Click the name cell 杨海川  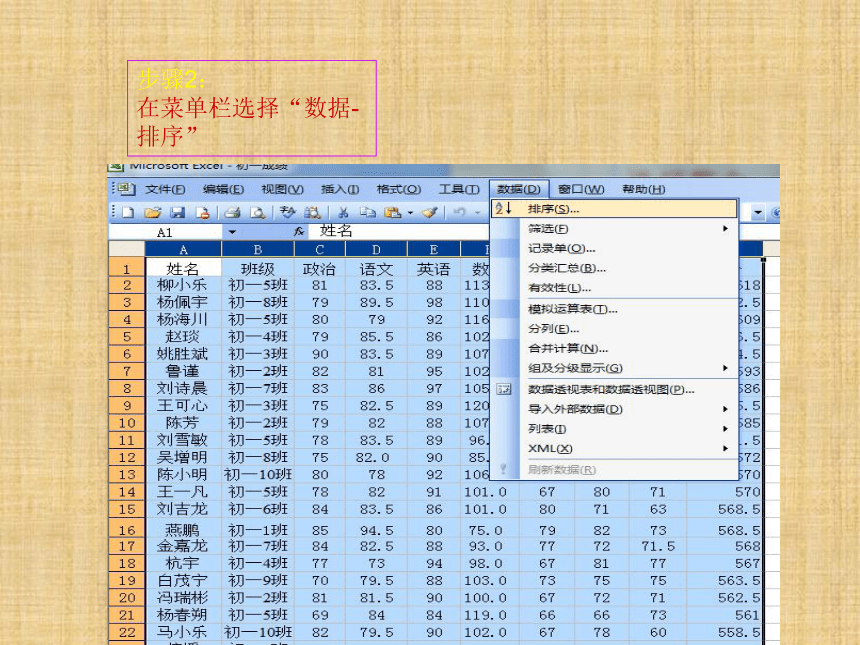click(x=183, y=319)
